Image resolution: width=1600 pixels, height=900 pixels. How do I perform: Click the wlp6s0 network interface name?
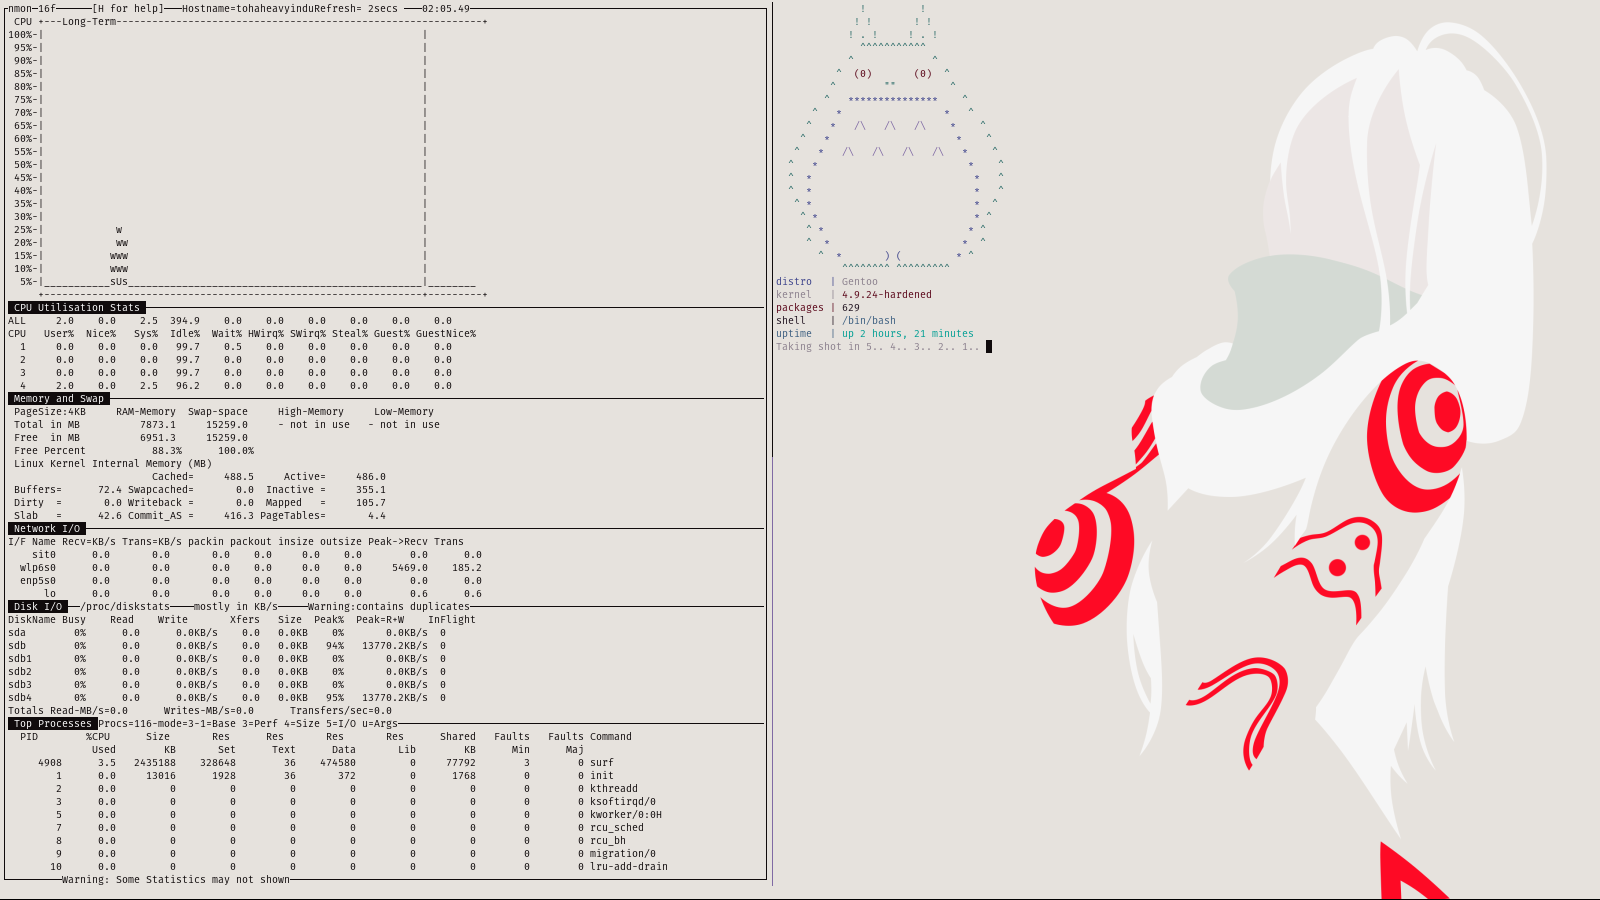38,567
